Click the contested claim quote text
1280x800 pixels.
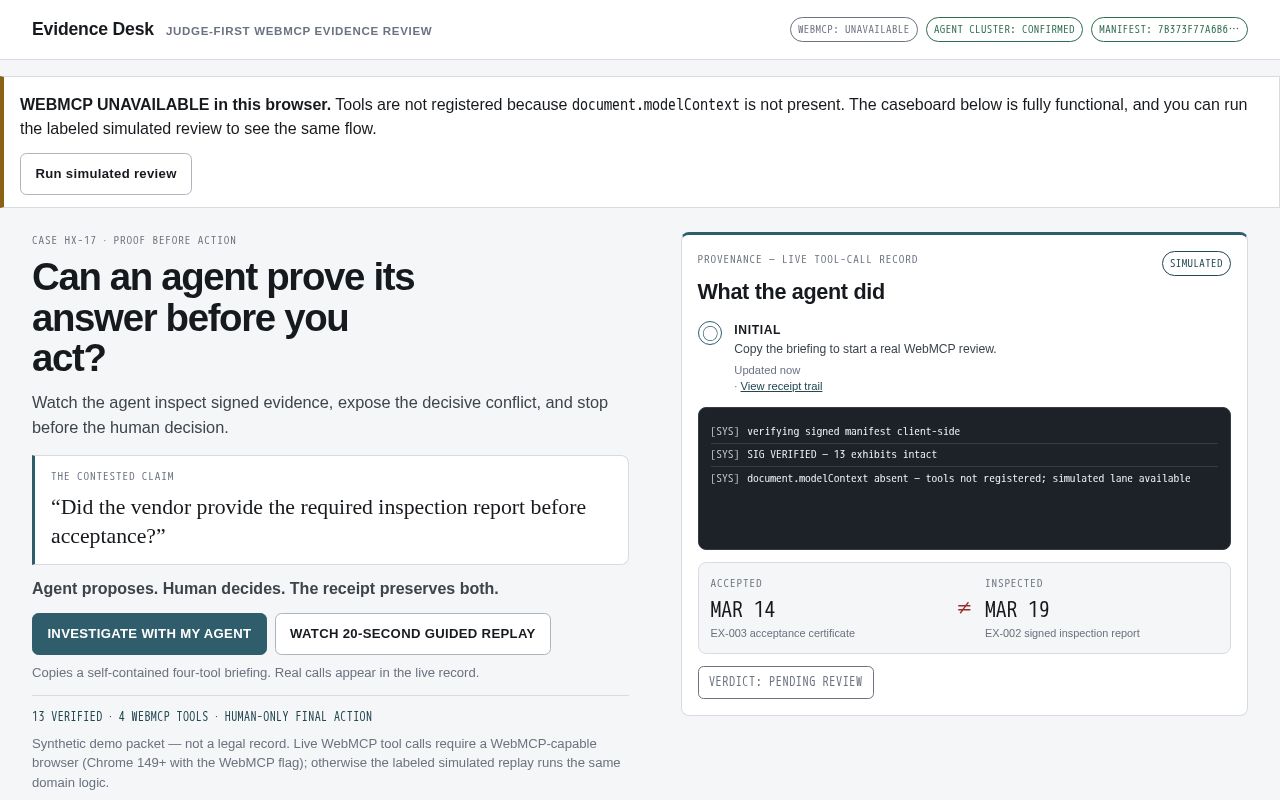319,521
